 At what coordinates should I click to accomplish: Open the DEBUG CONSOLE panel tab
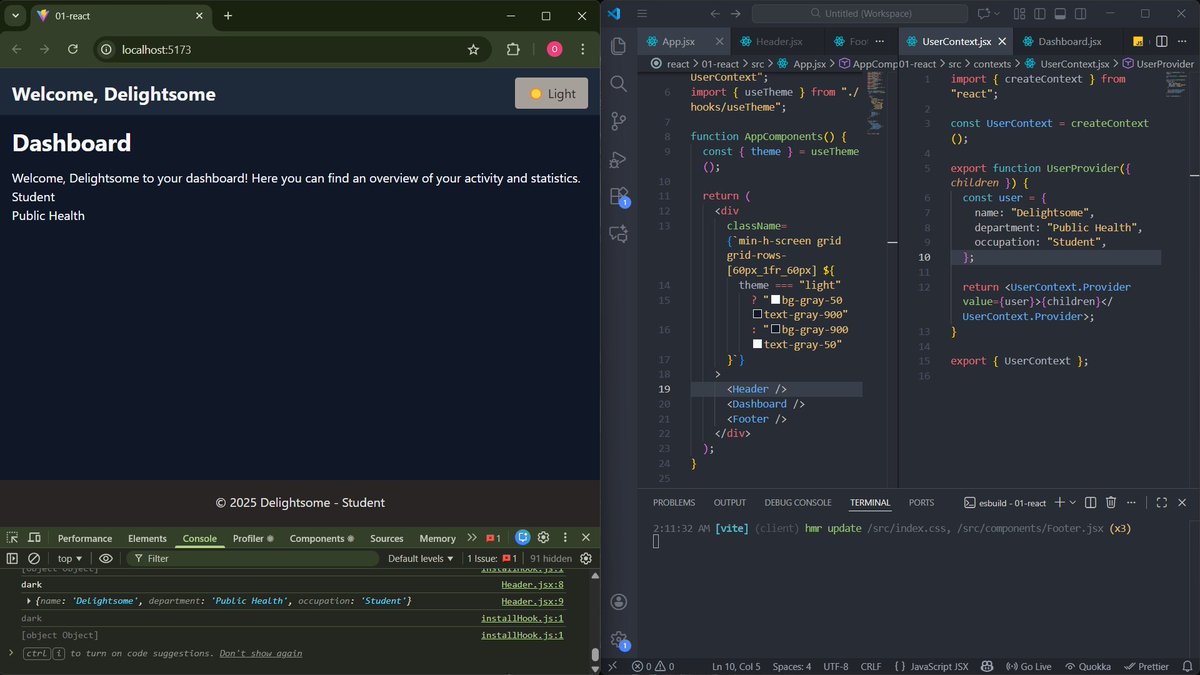click(x=798, y=502)
